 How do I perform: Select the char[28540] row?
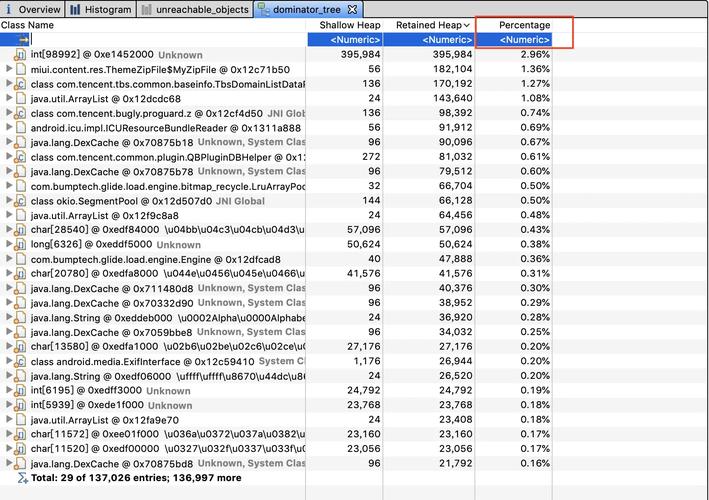276,230
